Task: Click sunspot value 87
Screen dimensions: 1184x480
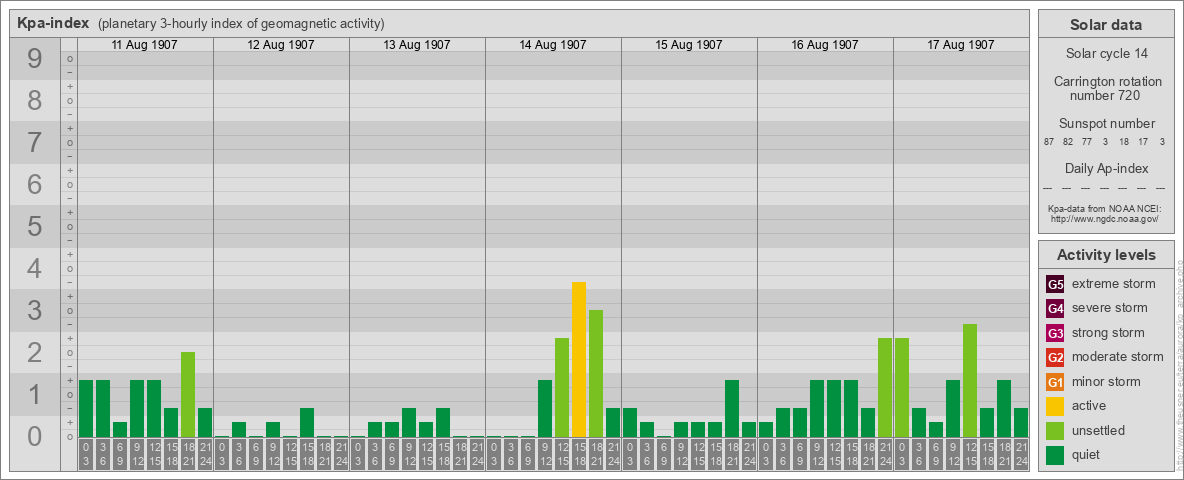Action: coord(1049,142)
